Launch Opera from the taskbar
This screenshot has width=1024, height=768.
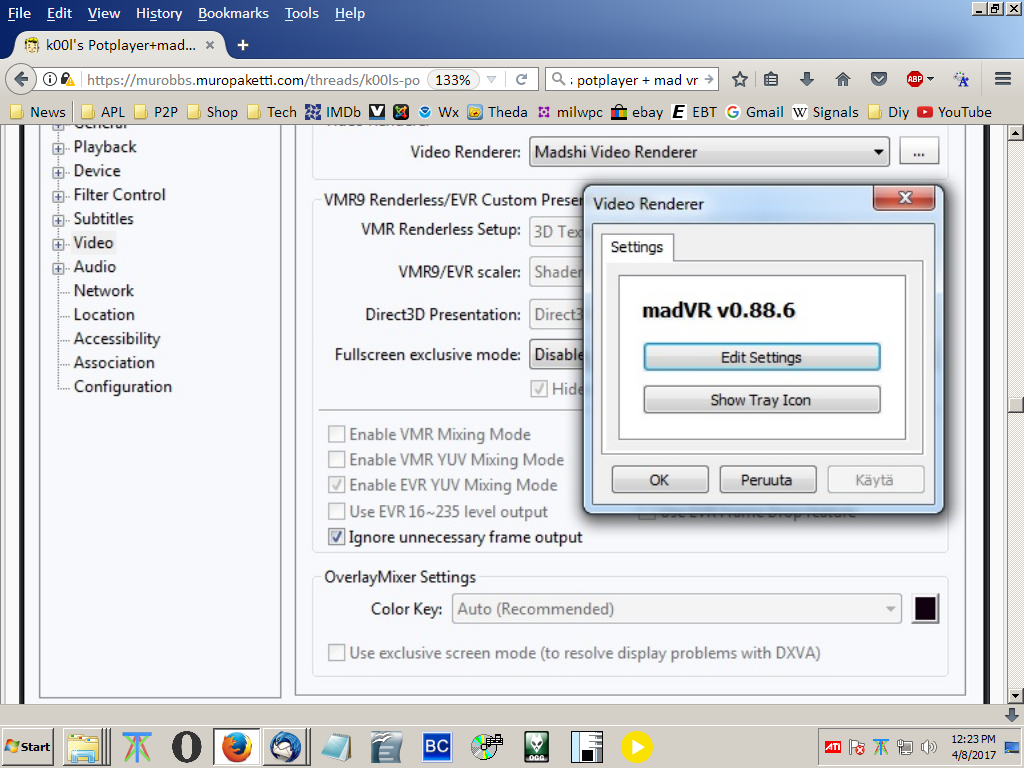(186, 746)
